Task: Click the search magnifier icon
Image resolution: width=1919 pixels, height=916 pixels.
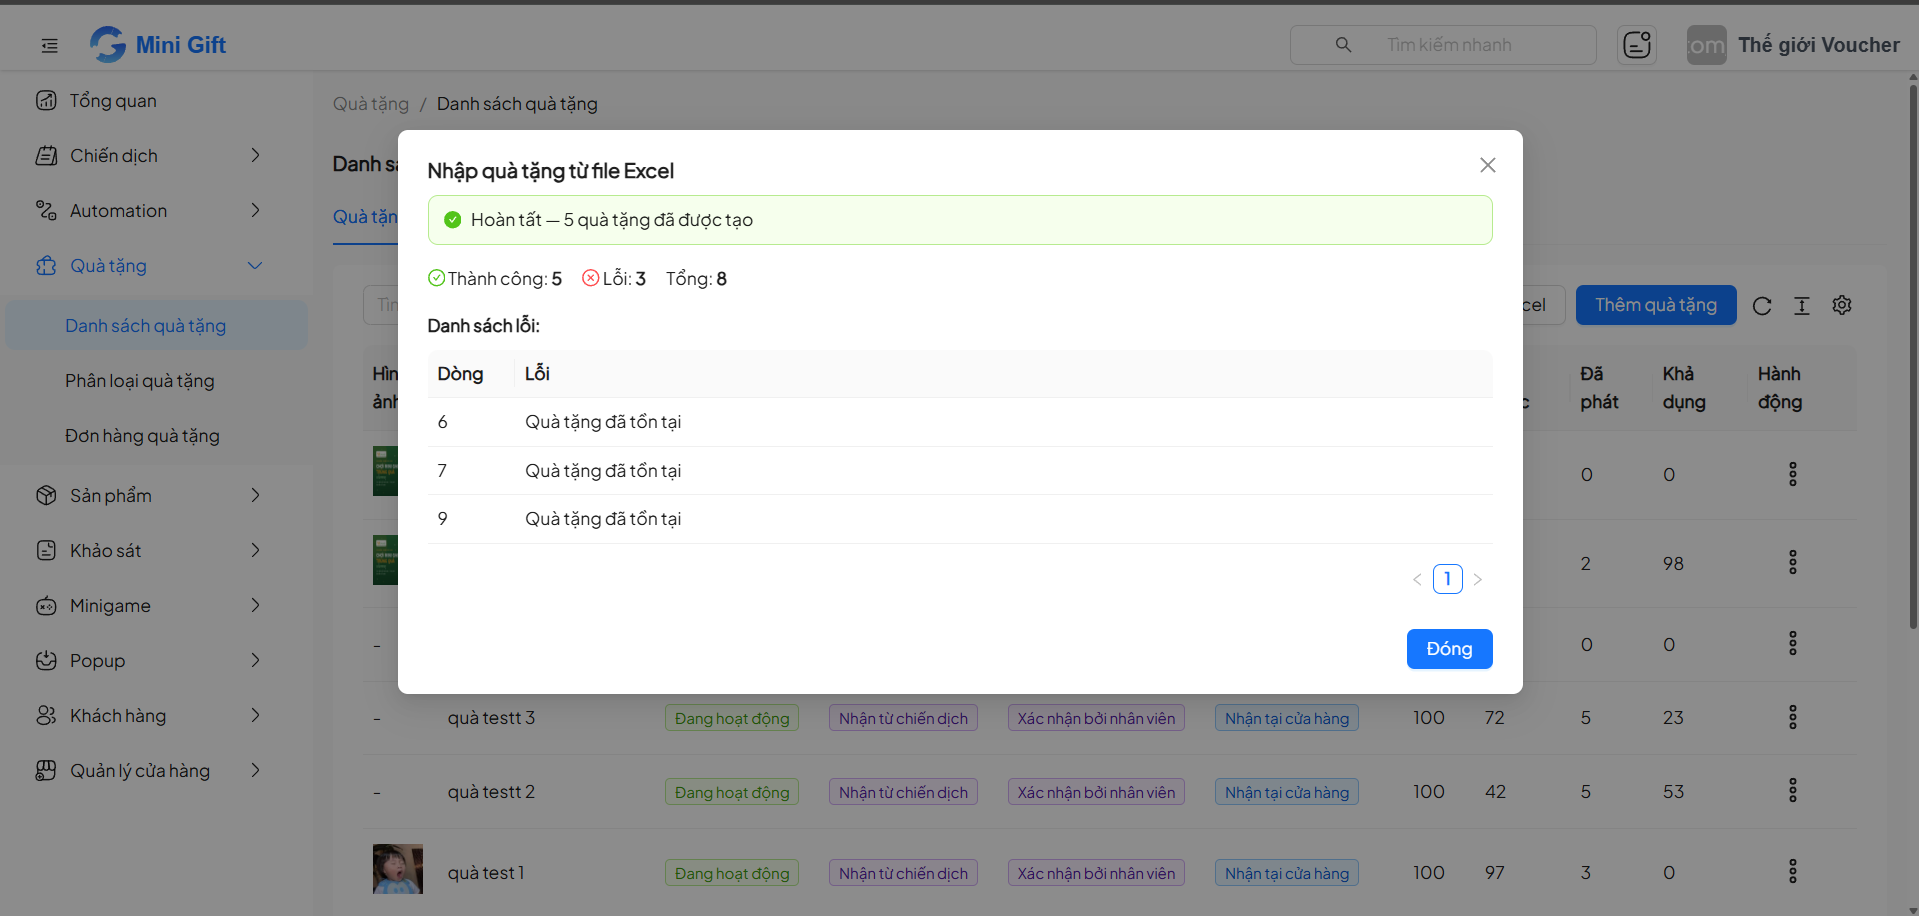Action: click(x=1343, y=45)
